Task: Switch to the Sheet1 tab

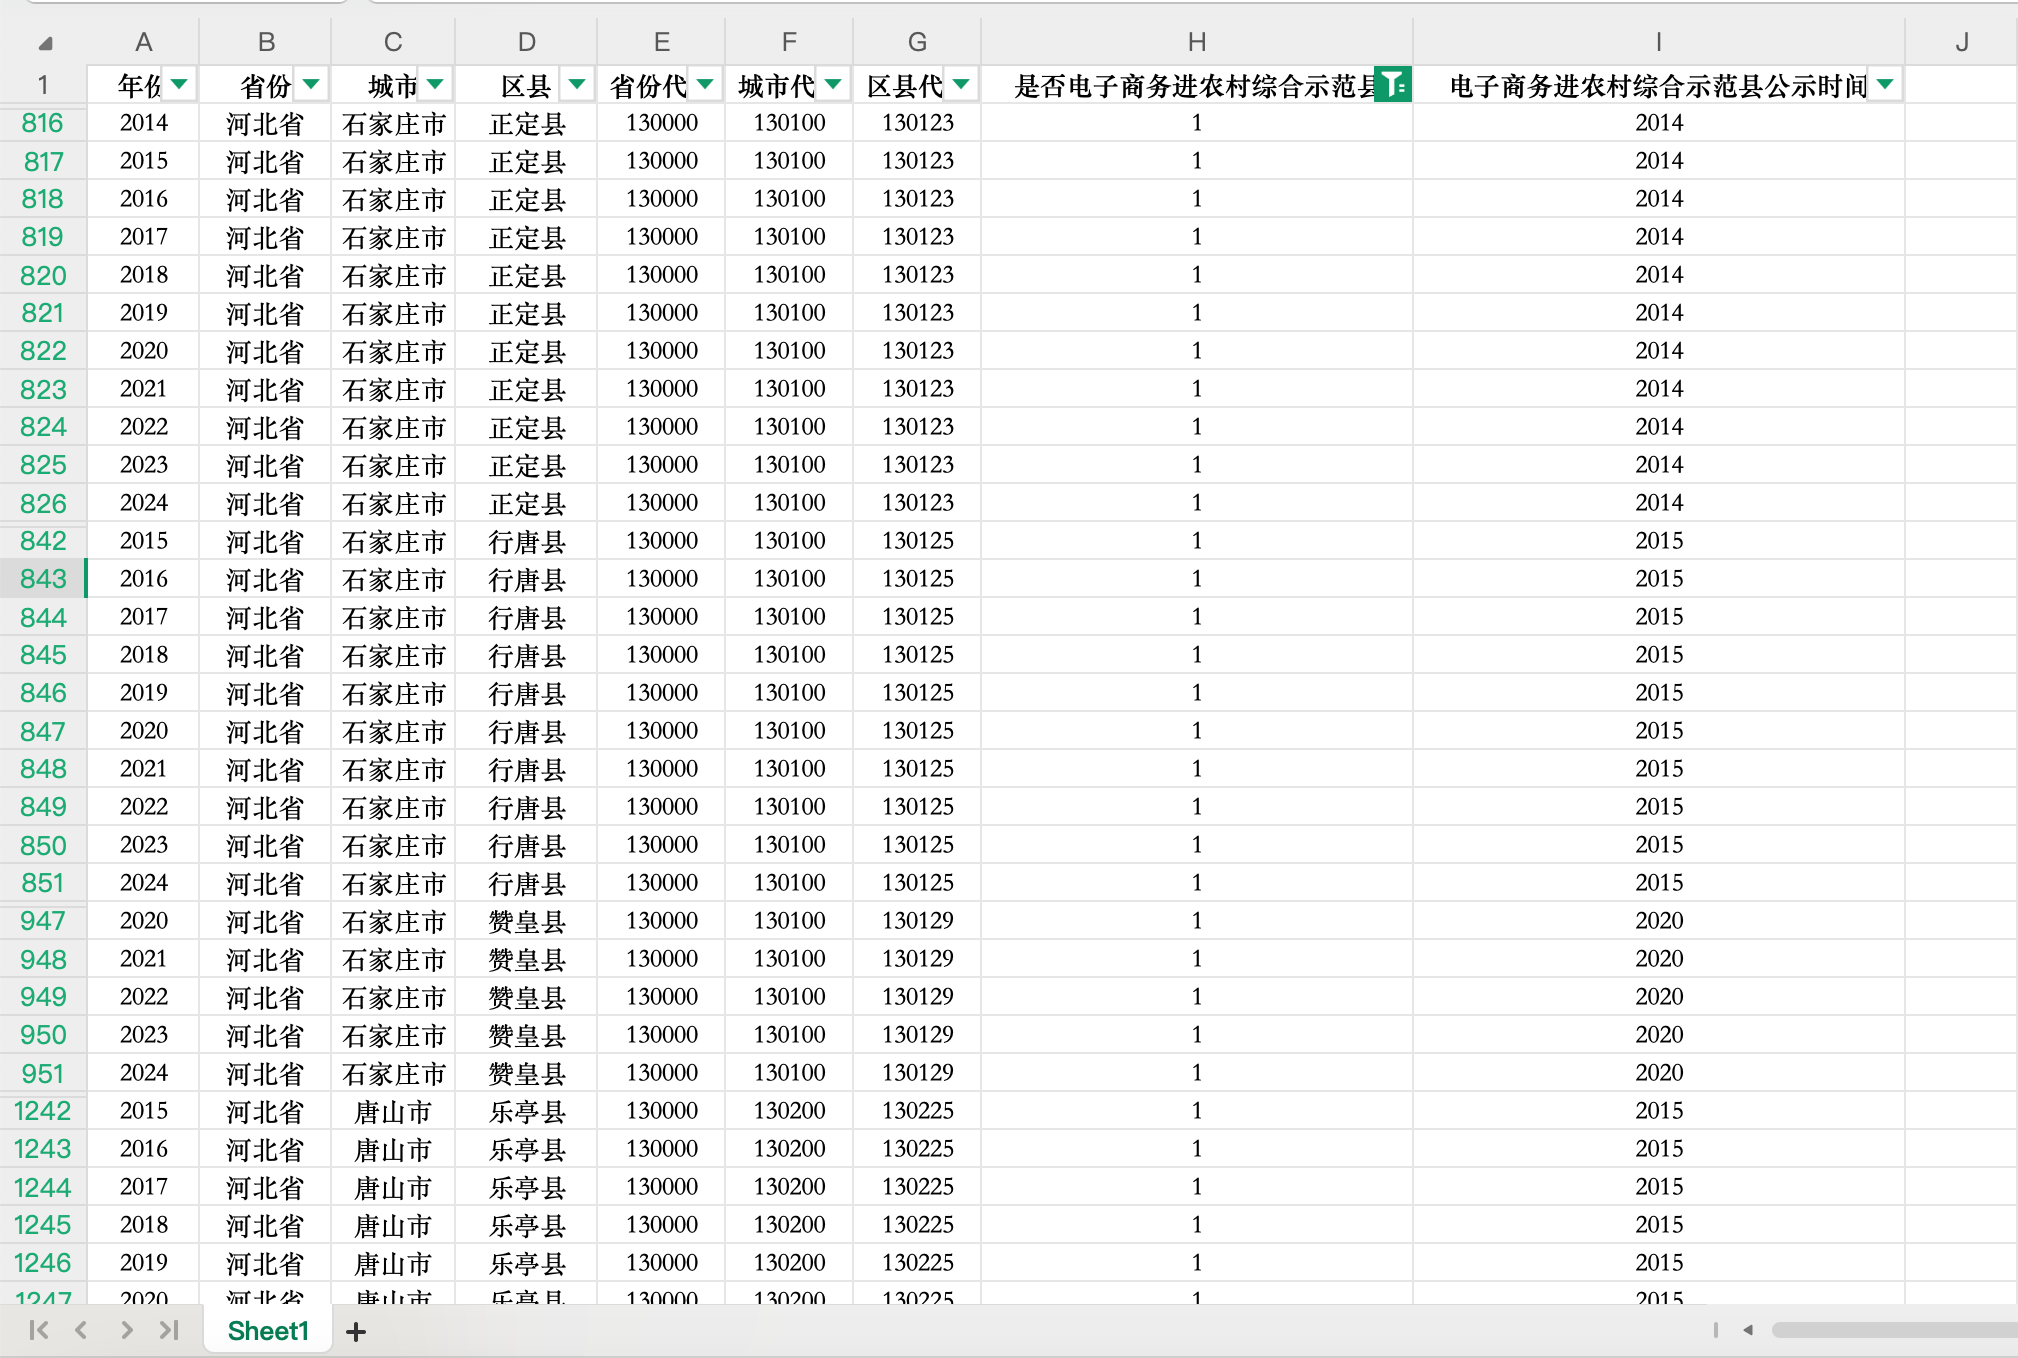Action: coord(268,1331)
